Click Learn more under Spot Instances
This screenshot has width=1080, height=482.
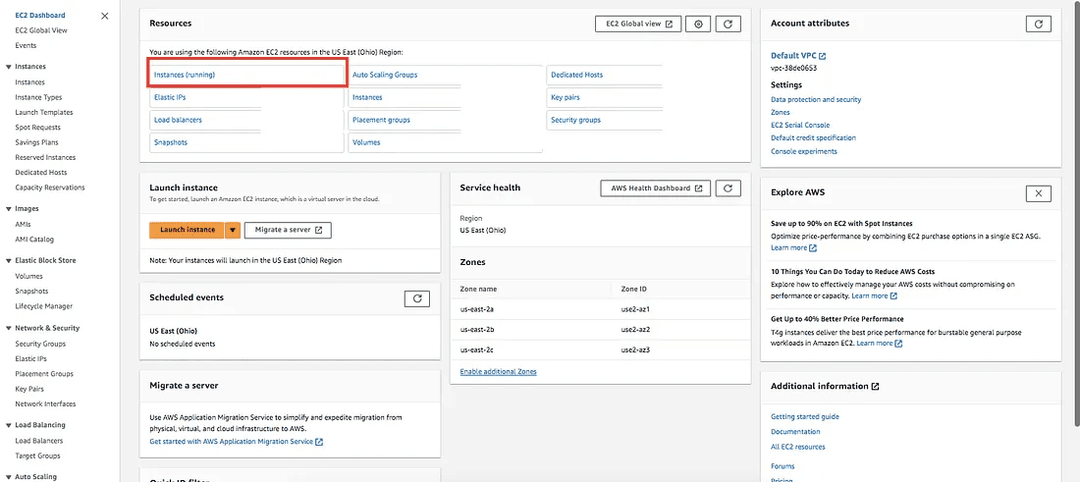[x=793, y=248]
